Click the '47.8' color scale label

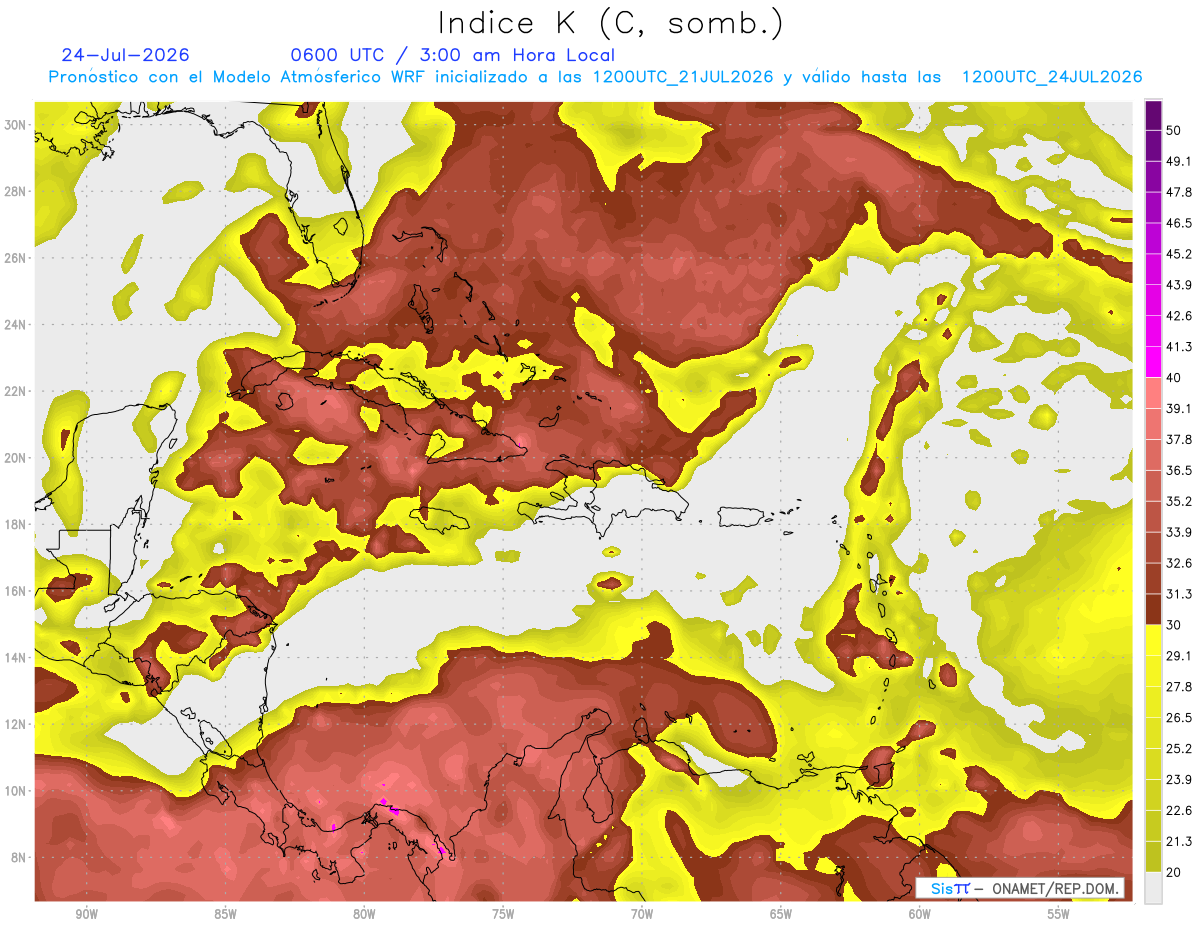(x=1178, y=192)
